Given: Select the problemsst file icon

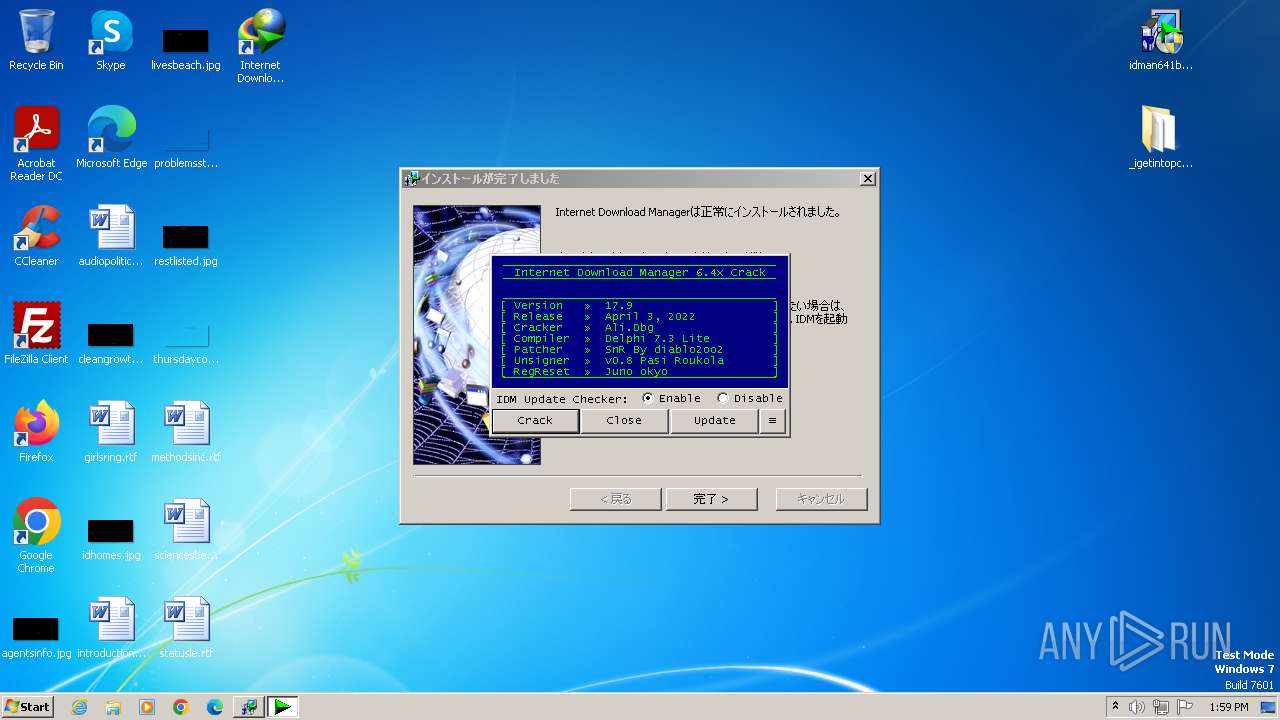Looking at the screenshot, I should [x=186, y=146].
